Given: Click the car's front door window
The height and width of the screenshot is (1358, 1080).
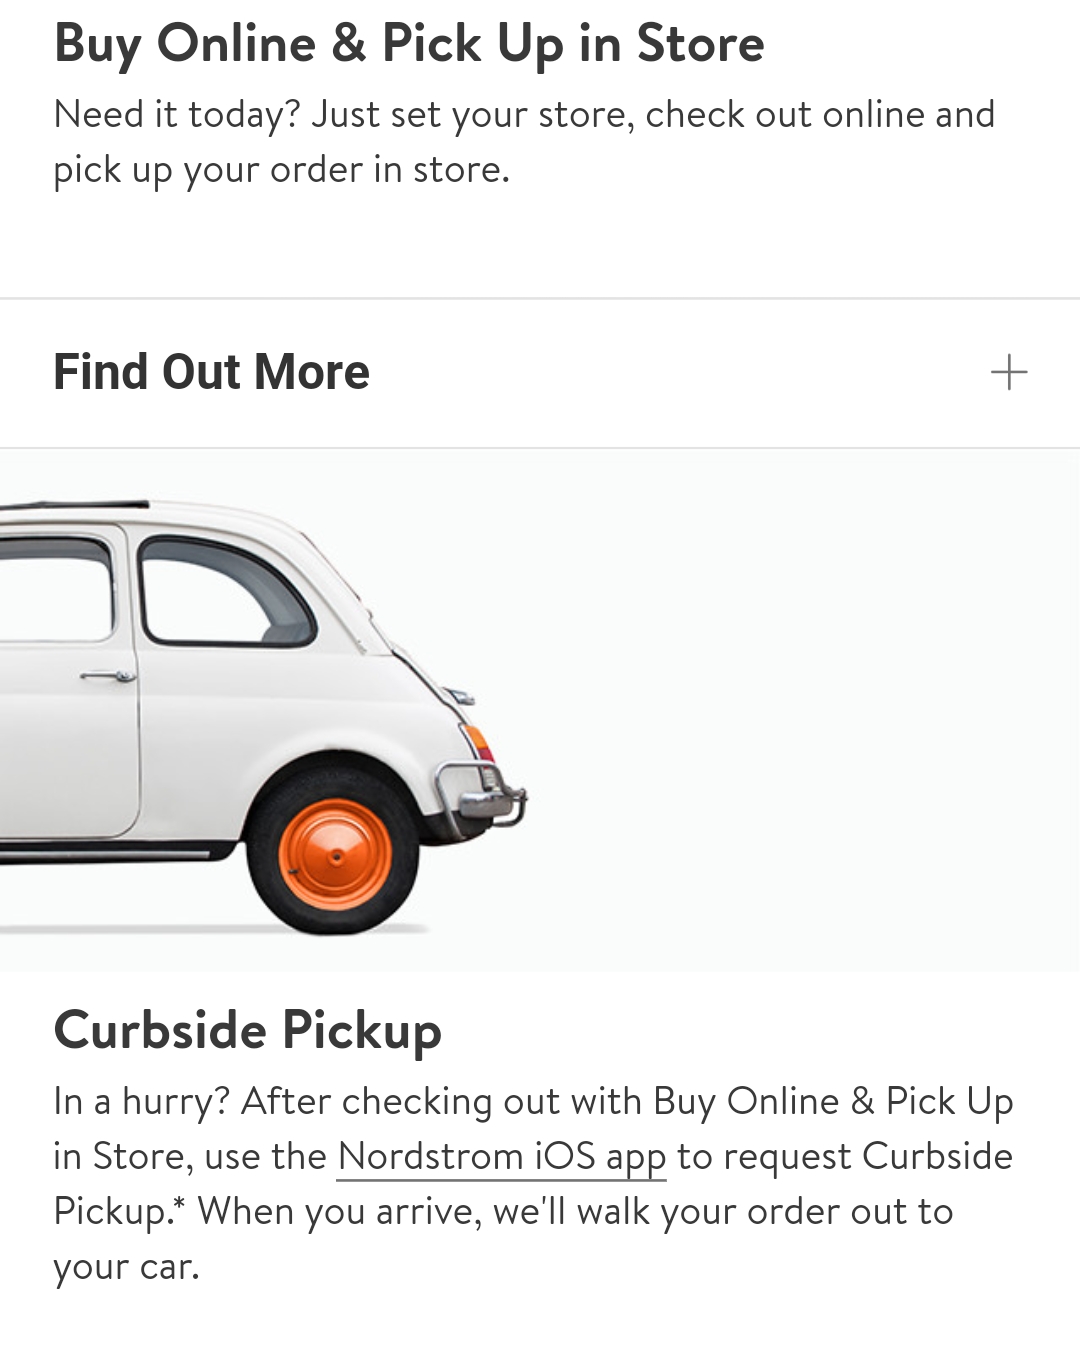Looking at the screenshot, I should 55,590.
